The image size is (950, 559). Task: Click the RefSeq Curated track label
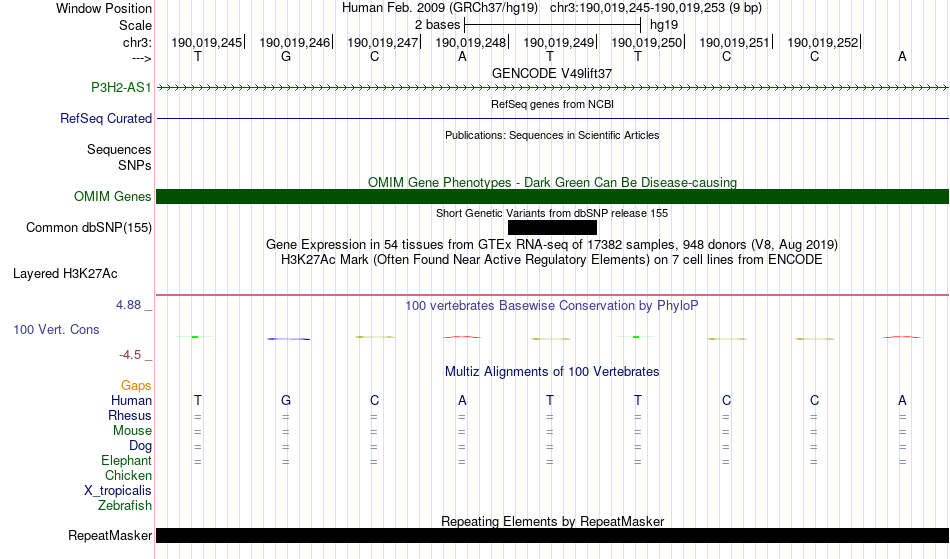point(106,119)
